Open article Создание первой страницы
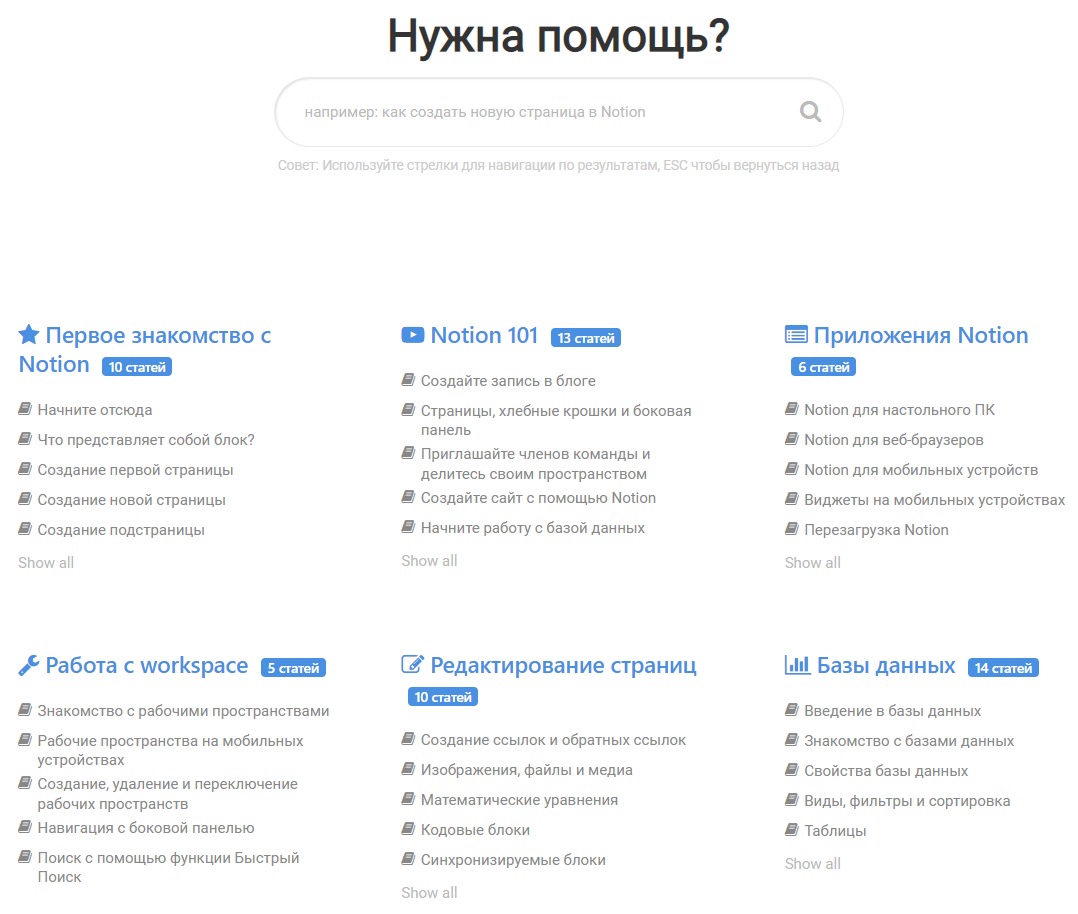Image resolution: width=1078 pixels, height=914 pixels. [135, 470]
